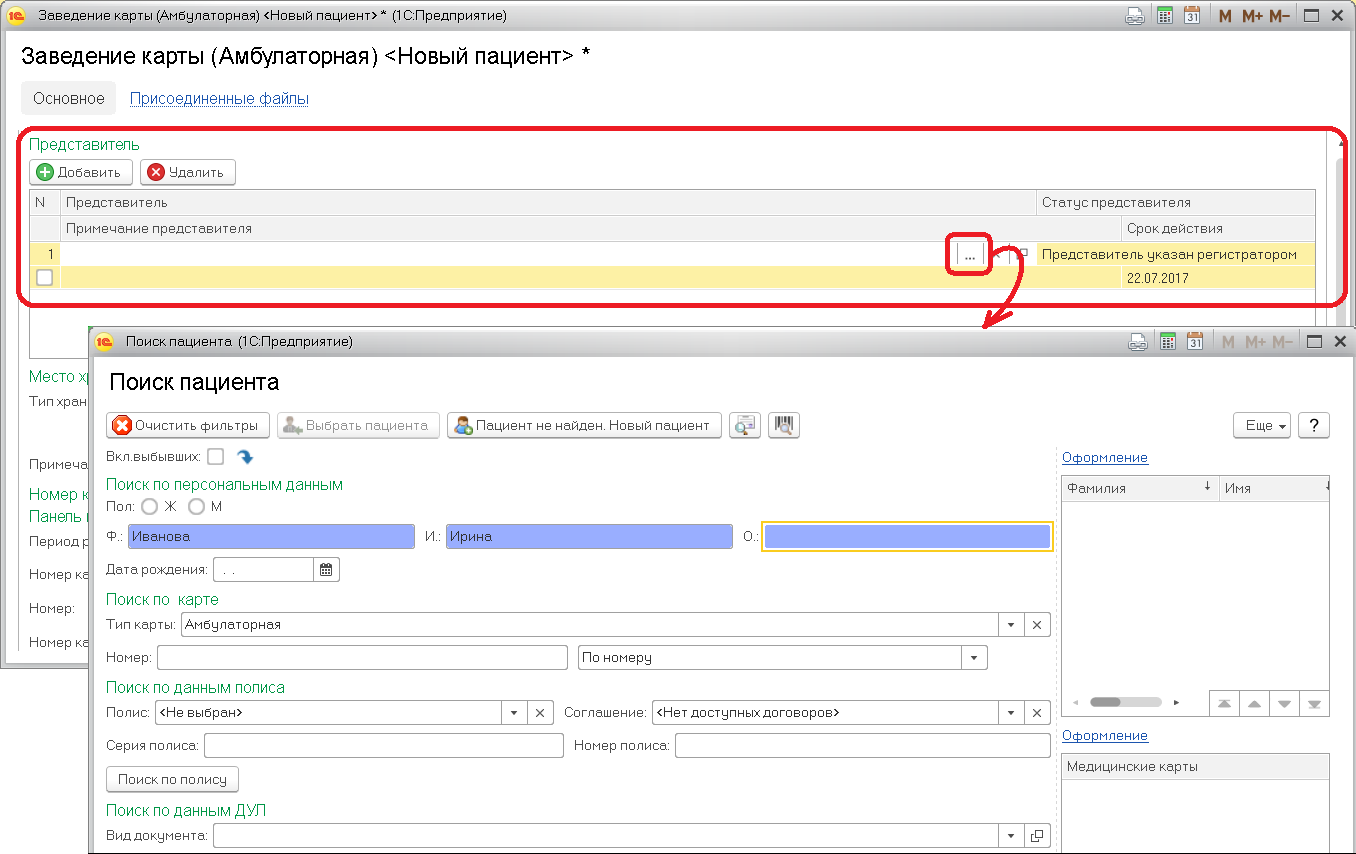
Task: Click right scroll arrow of results table
Action: pyautogui.click(x=1177, y=702)
